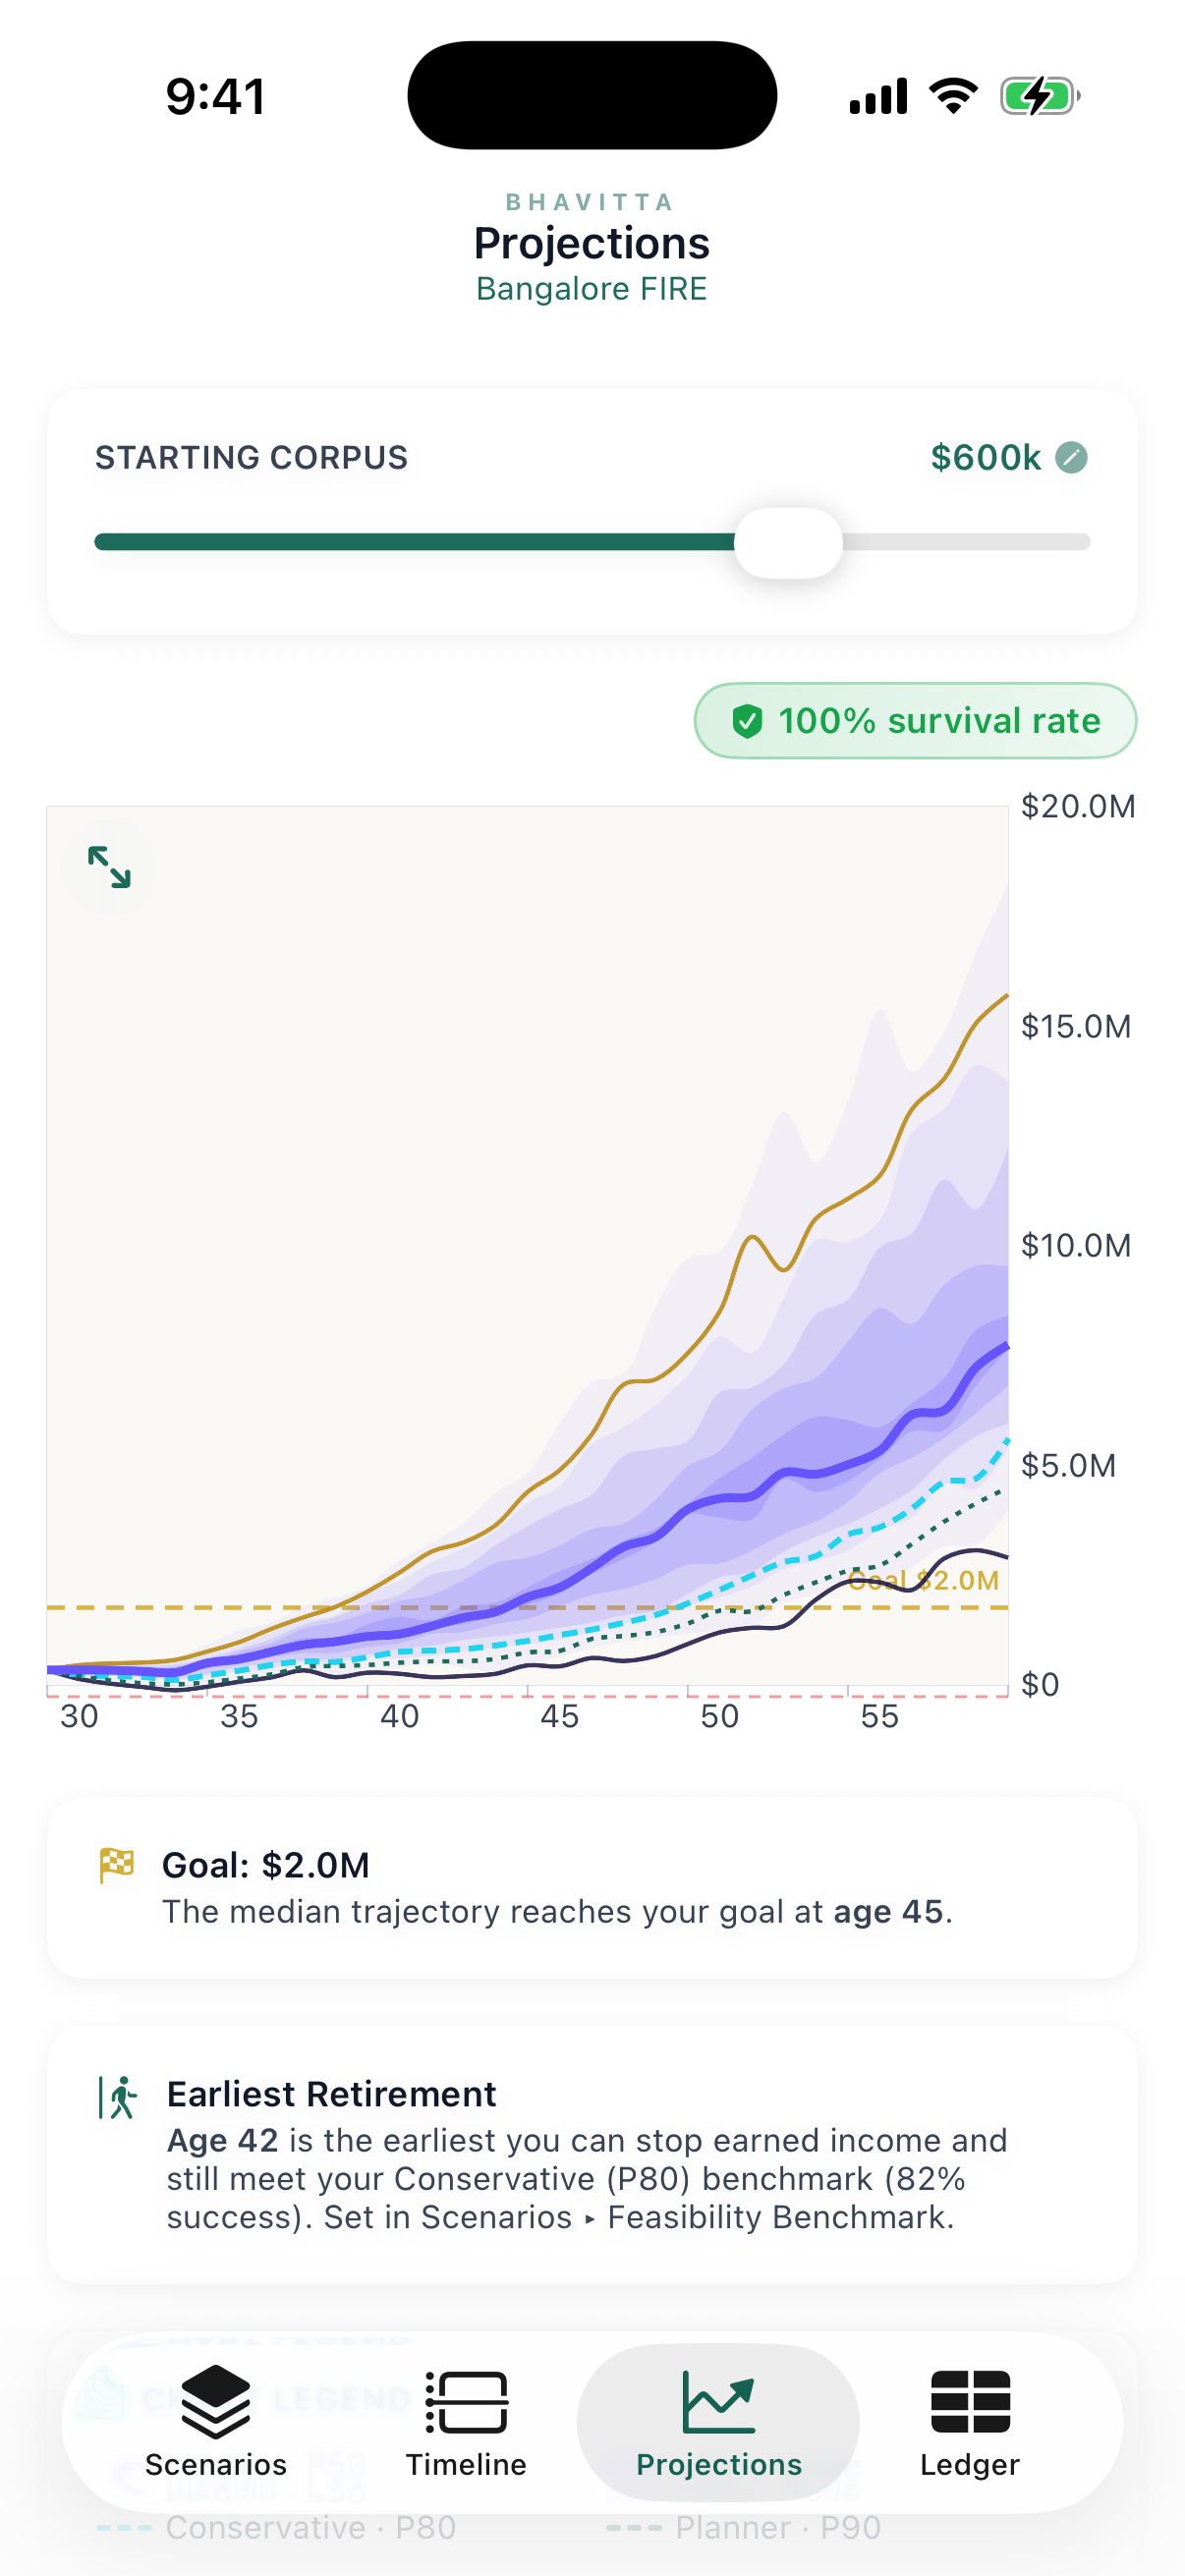Tap the $10.0M y-axis label
This screenshot has width=1185, height=2576.
pyautogui.click(x=1076, y=1246)
